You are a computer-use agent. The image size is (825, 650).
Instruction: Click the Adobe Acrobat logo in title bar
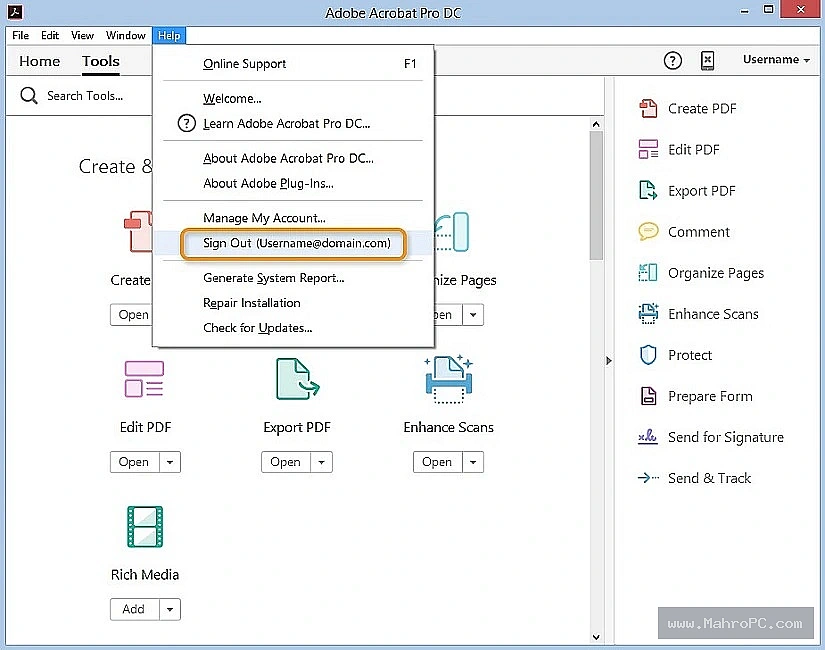[x=15, y=12]
